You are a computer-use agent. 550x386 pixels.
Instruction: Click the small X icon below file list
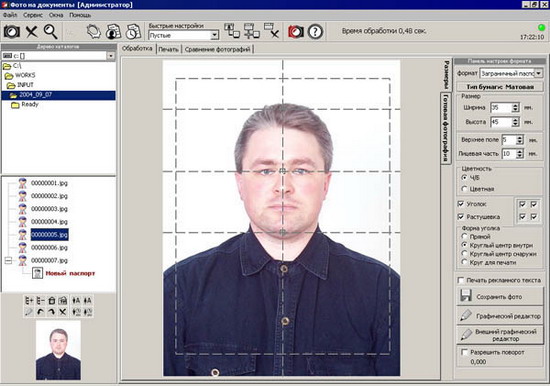tap(62, 312)
